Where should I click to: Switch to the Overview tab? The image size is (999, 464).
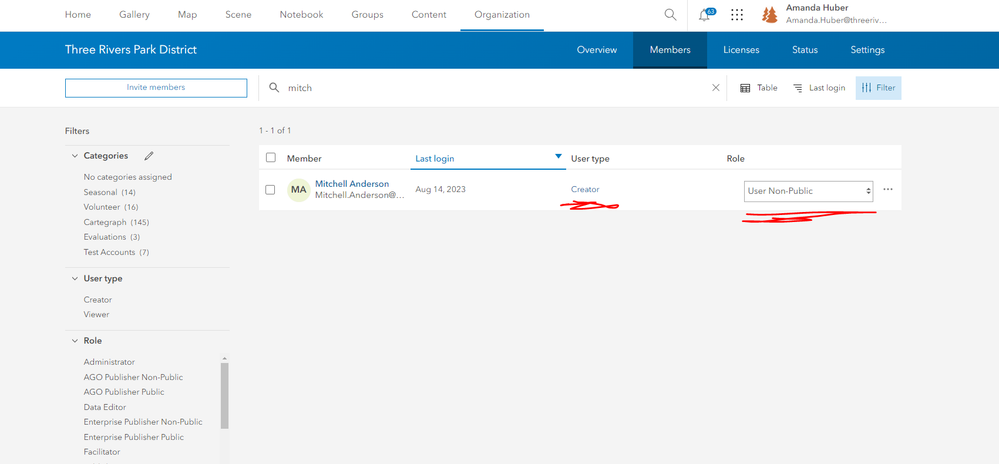(x=597, y=50)
